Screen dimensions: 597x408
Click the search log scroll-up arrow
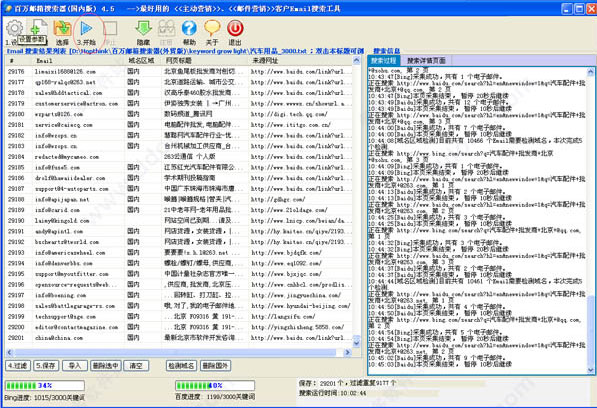[591, 71]
